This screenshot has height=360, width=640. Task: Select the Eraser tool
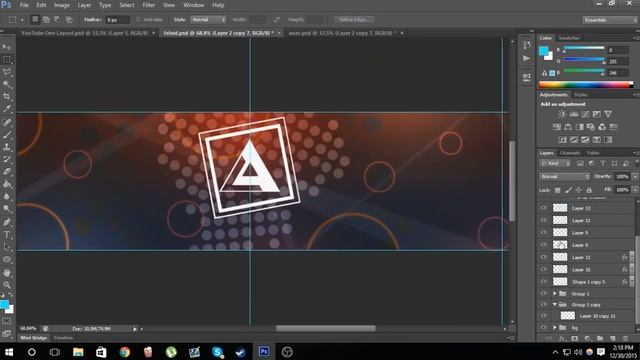[x=7, y=172]
